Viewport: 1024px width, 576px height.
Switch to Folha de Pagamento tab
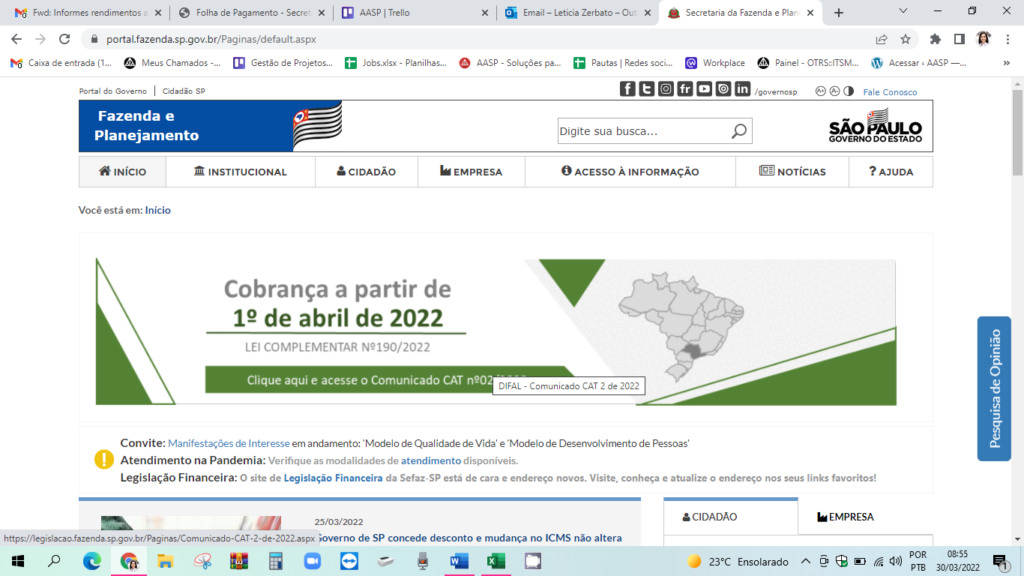click(251, 12)
